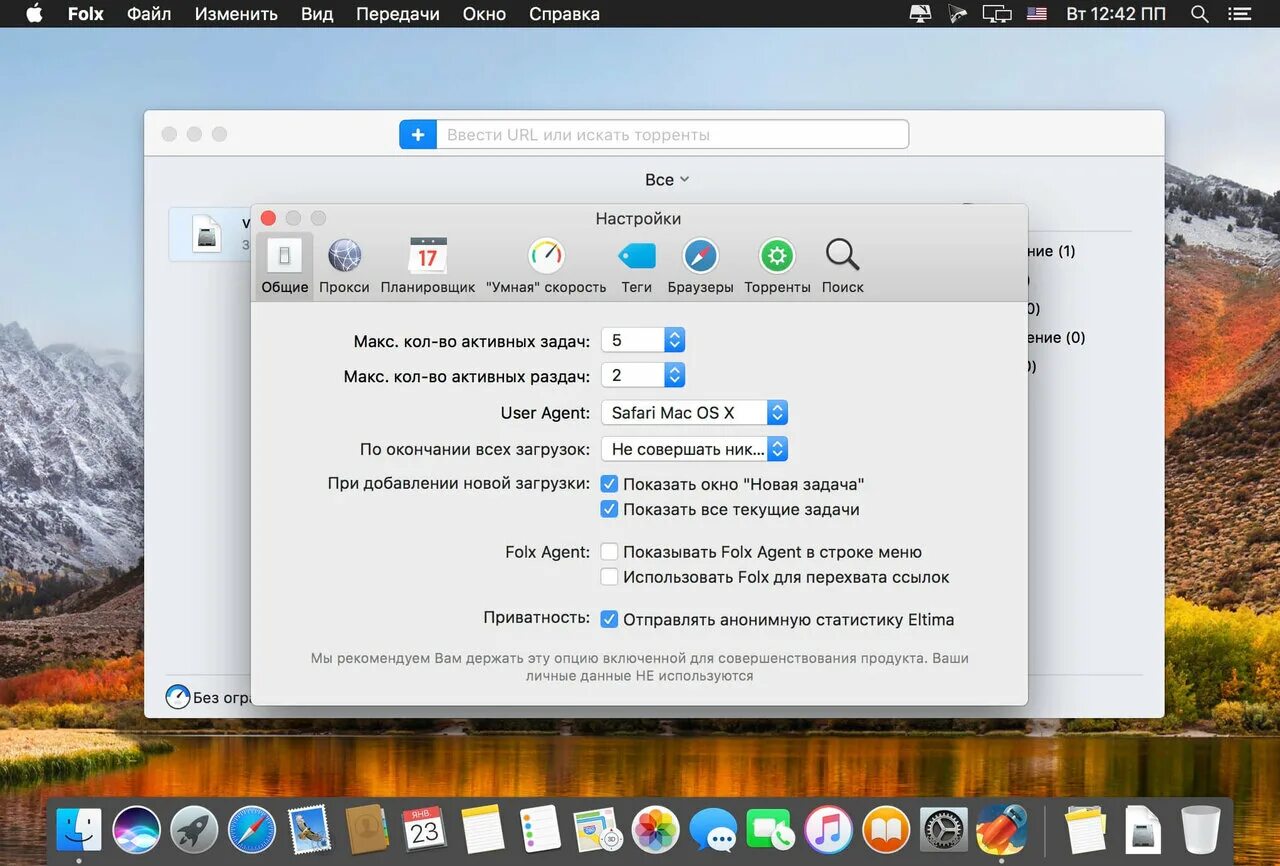The height and width of the screenshot is (866, 1280).
Task: Uncheck Показать все текущие задачи
Action: click(608, 509)
